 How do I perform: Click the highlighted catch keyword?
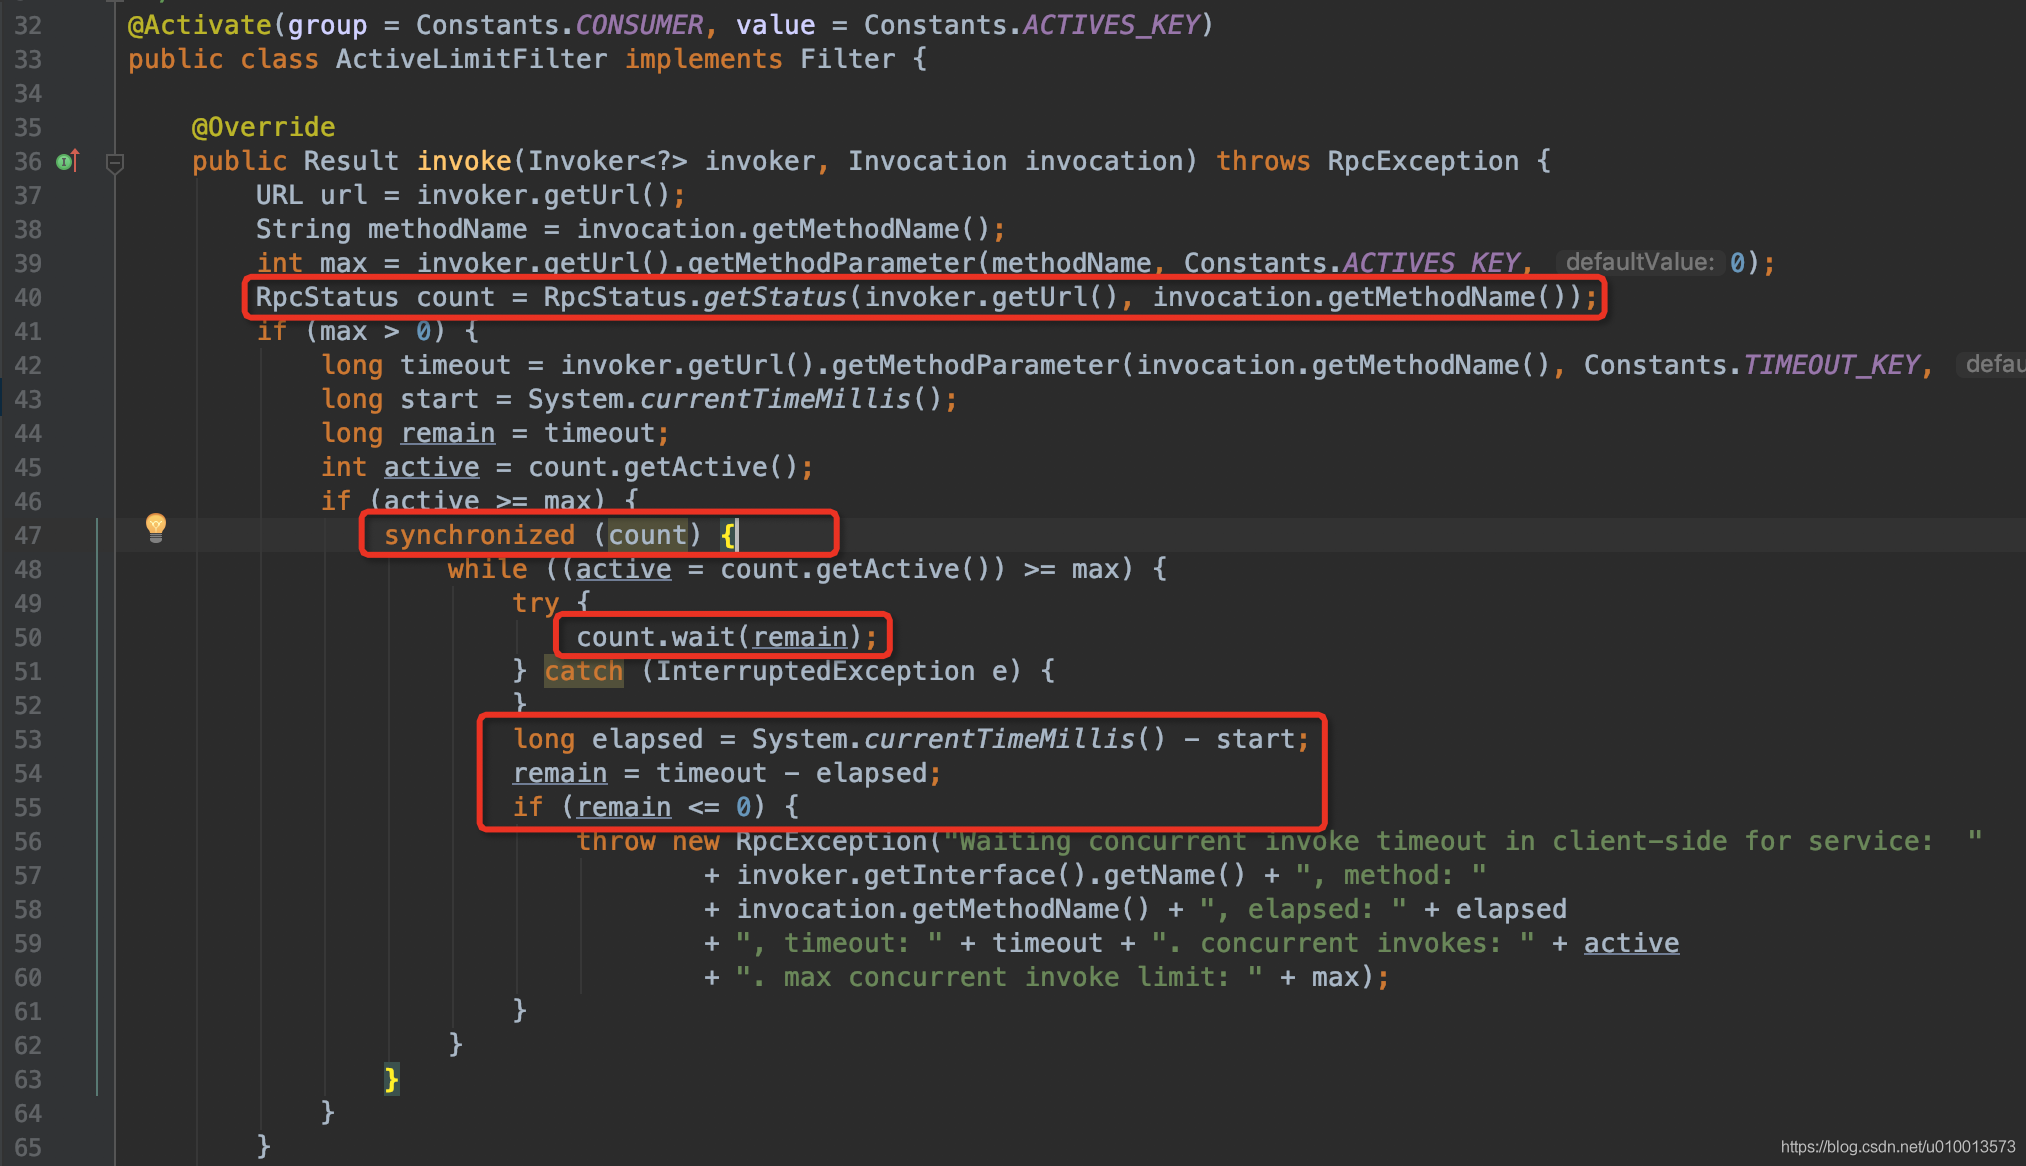tap(583, 671)
